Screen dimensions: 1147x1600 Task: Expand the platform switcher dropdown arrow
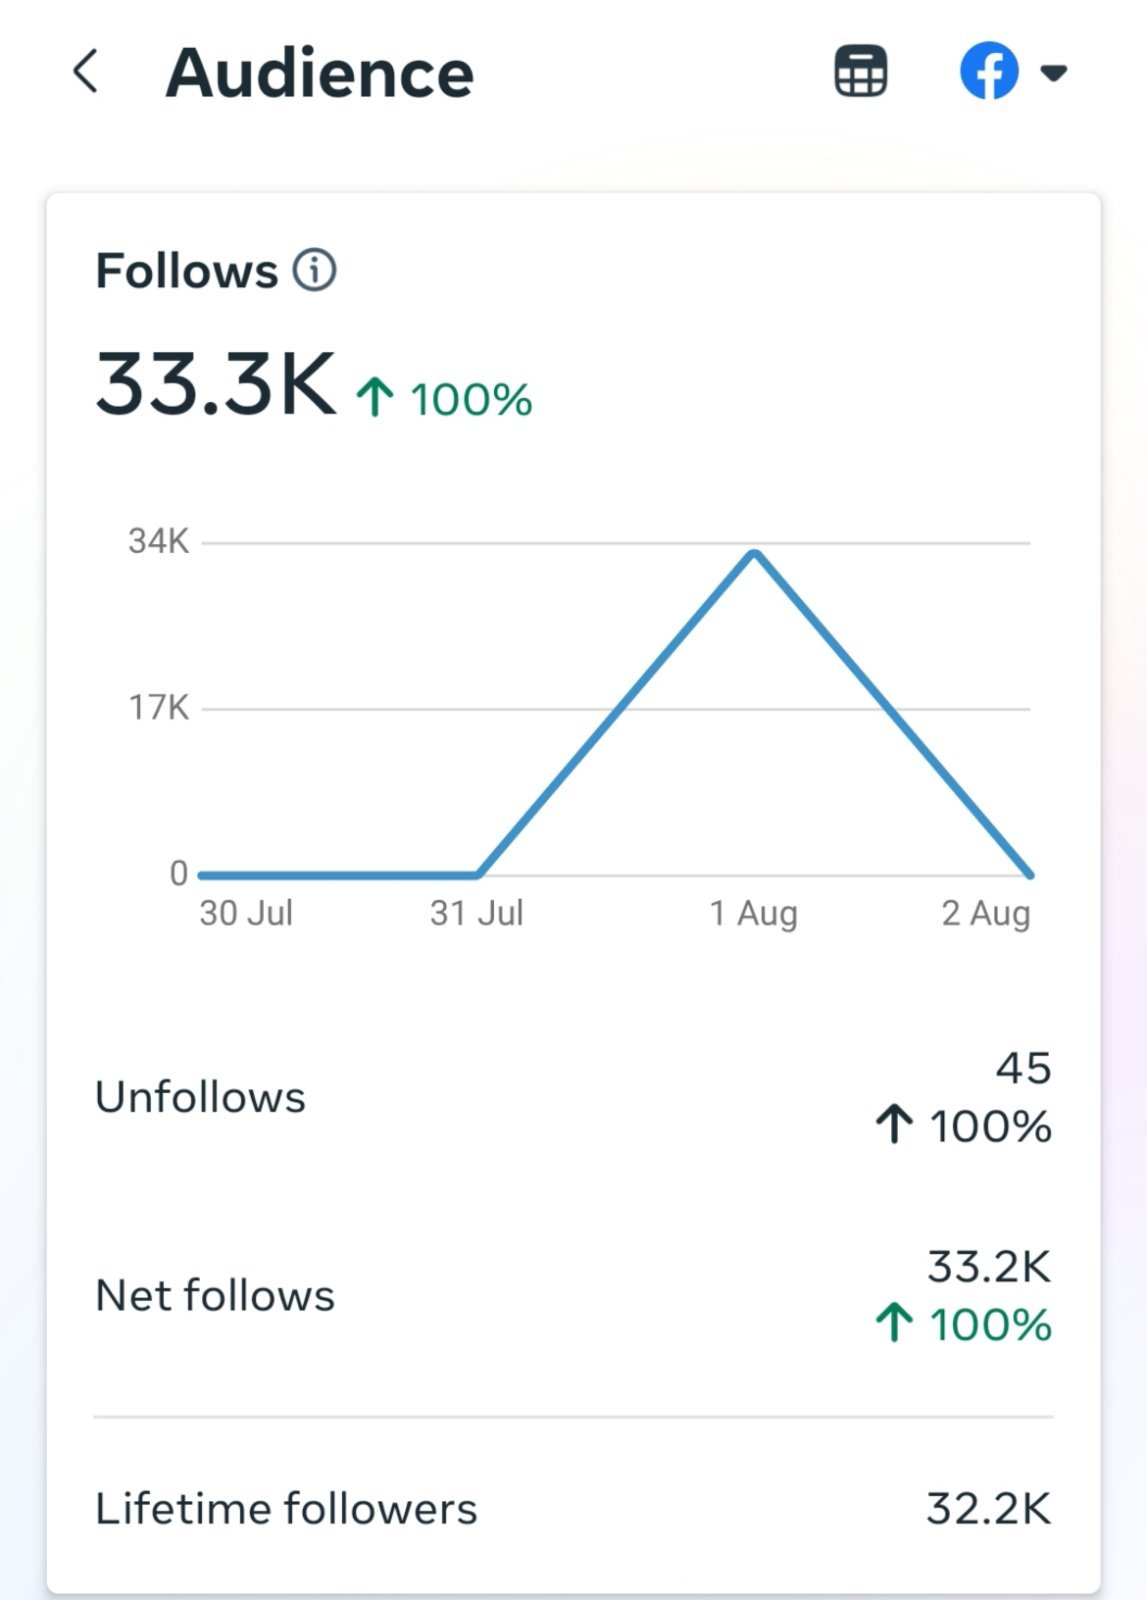coord(1054,73)
